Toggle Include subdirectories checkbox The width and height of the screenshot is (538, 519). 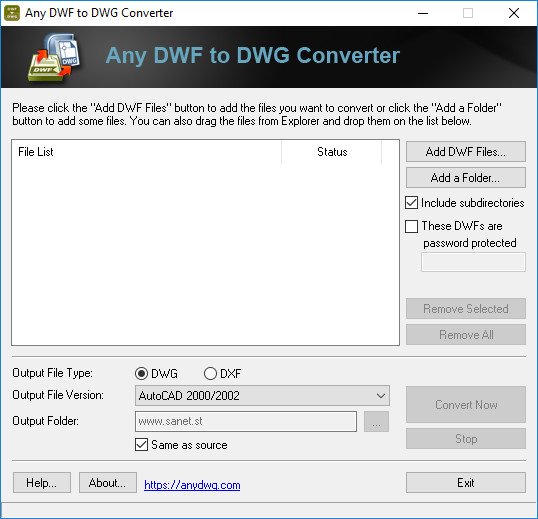pos(411,203)
